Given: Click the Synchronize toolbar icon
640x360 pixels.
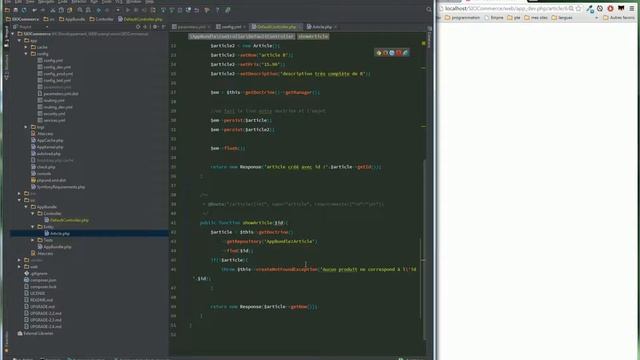Looking at the screenshot, I should (x=24, y=10).
